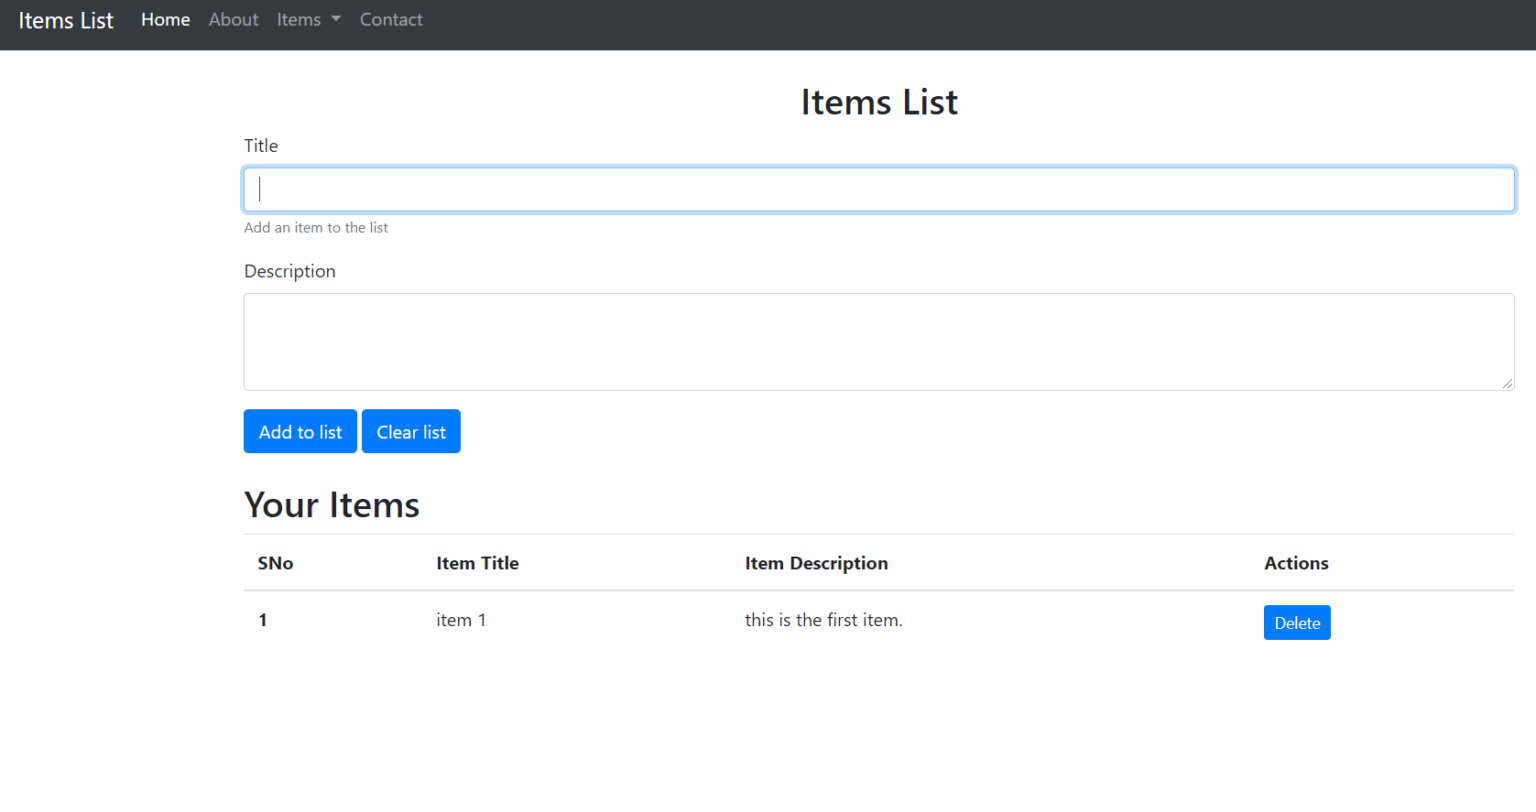Select the text 'this is the first item.'
This screenshot has width=1536, height=812.
tap(823, 619)
